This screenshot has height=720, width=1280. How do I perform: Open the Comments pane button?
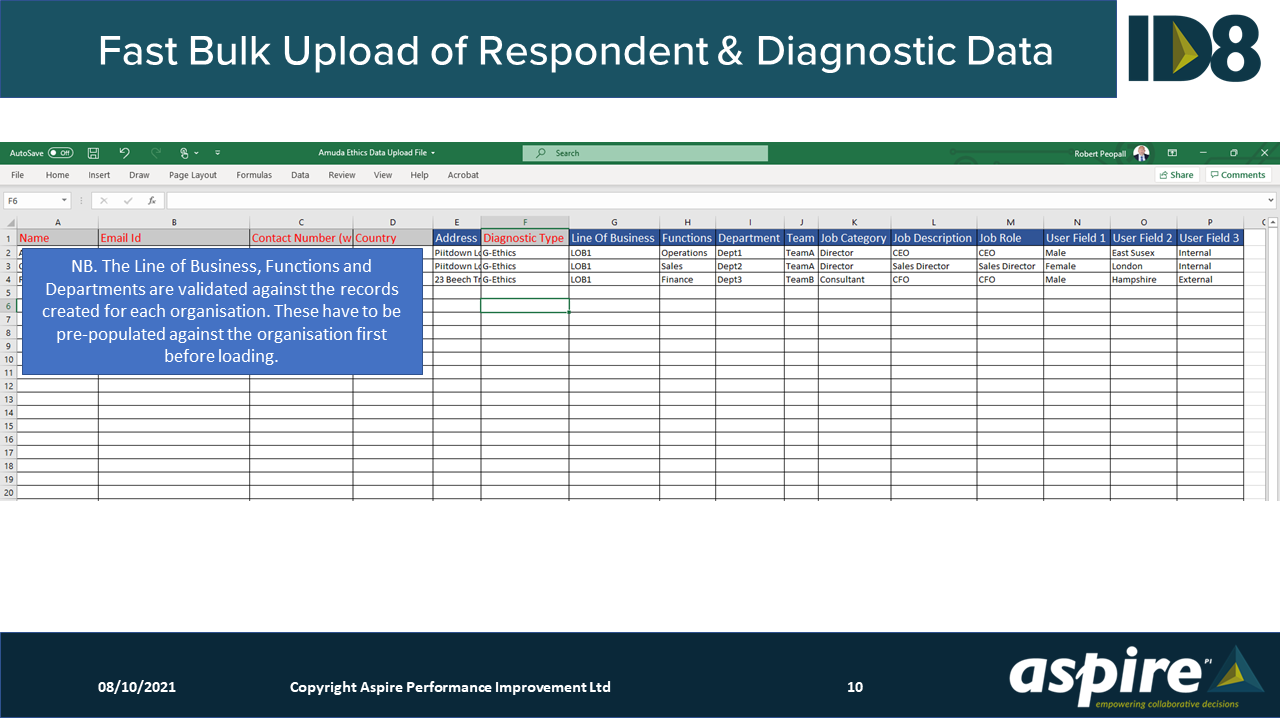1237,175
